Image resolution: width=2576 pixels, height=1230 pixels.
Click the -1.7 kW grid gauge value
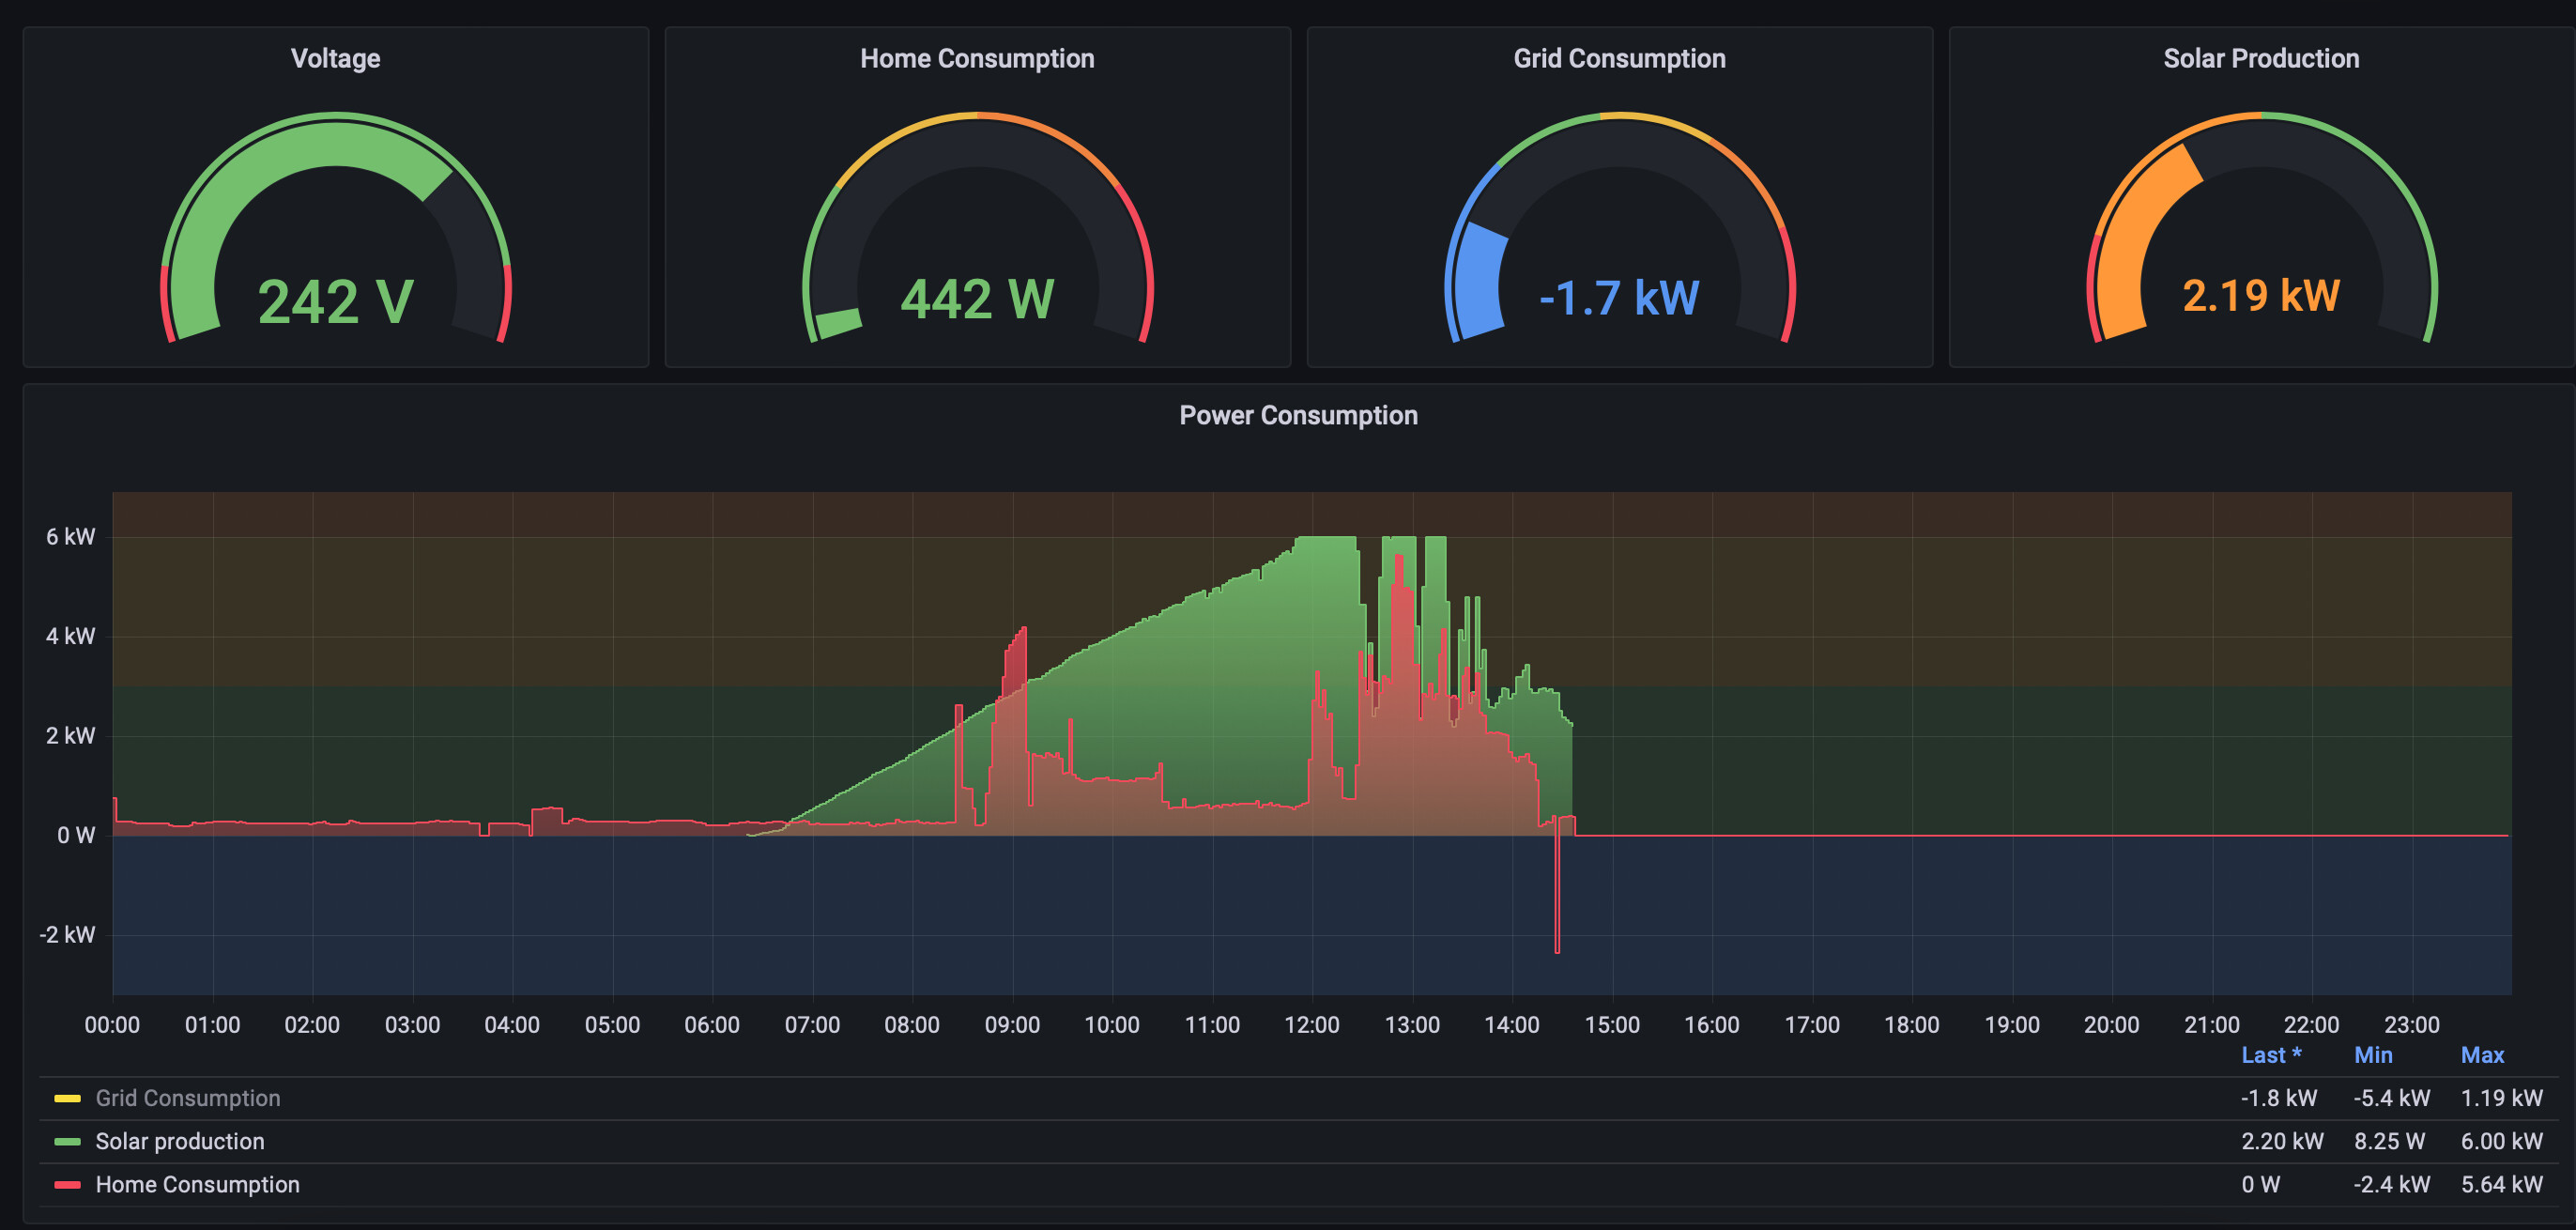coord(1619,298)
